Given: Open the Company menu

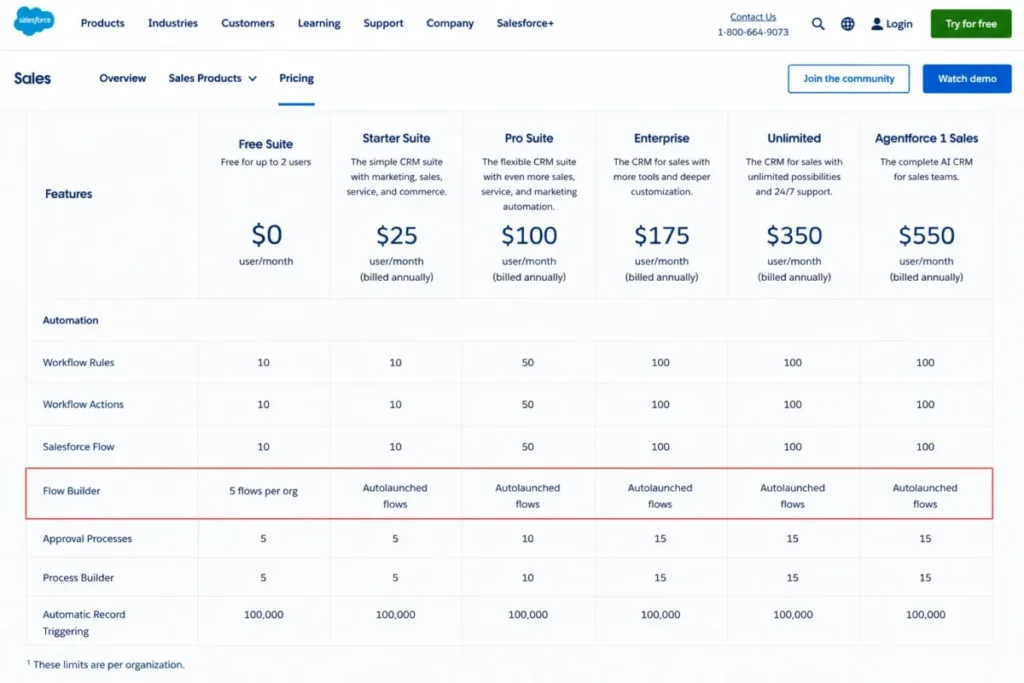Looking at the screenshot, I should 450,23.
